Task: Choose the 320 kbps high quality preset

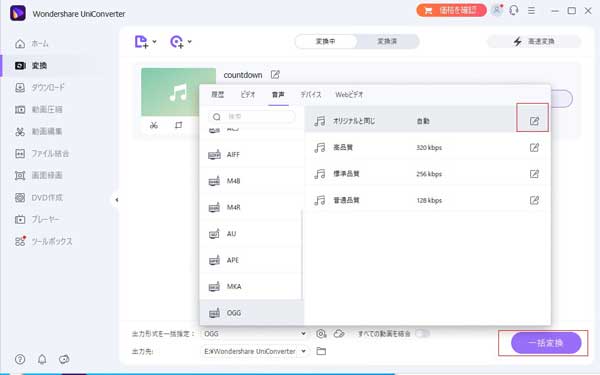Action: (427, 147)
